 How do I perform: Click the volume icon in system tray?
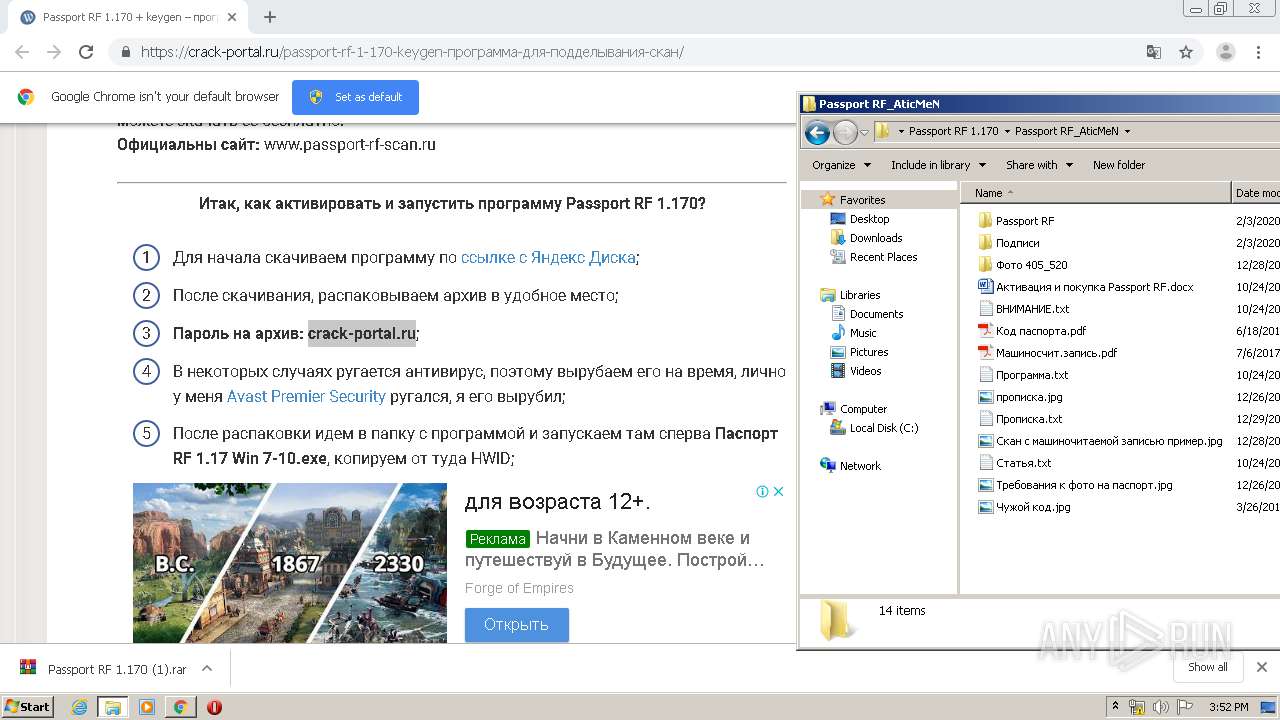pyautogui.click(x=1160, y=707)
